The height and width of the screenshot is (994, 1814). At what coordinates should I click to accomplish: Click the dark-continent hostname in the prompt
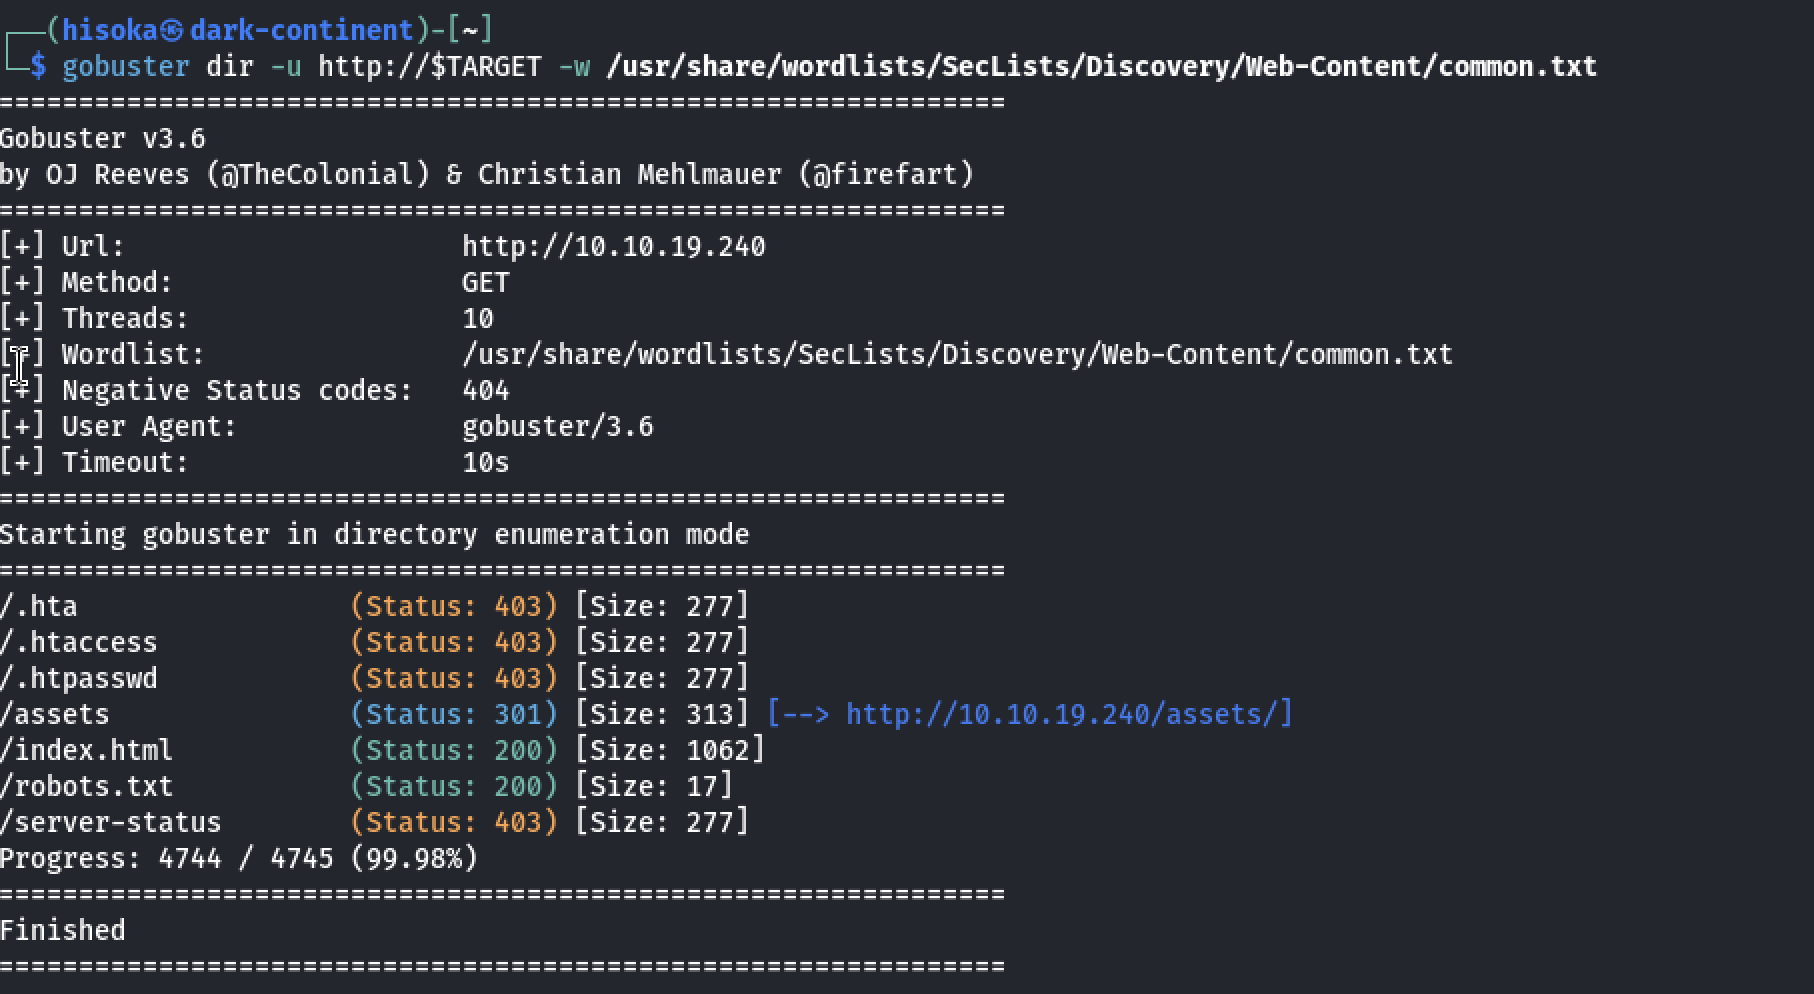click(301, 31)
